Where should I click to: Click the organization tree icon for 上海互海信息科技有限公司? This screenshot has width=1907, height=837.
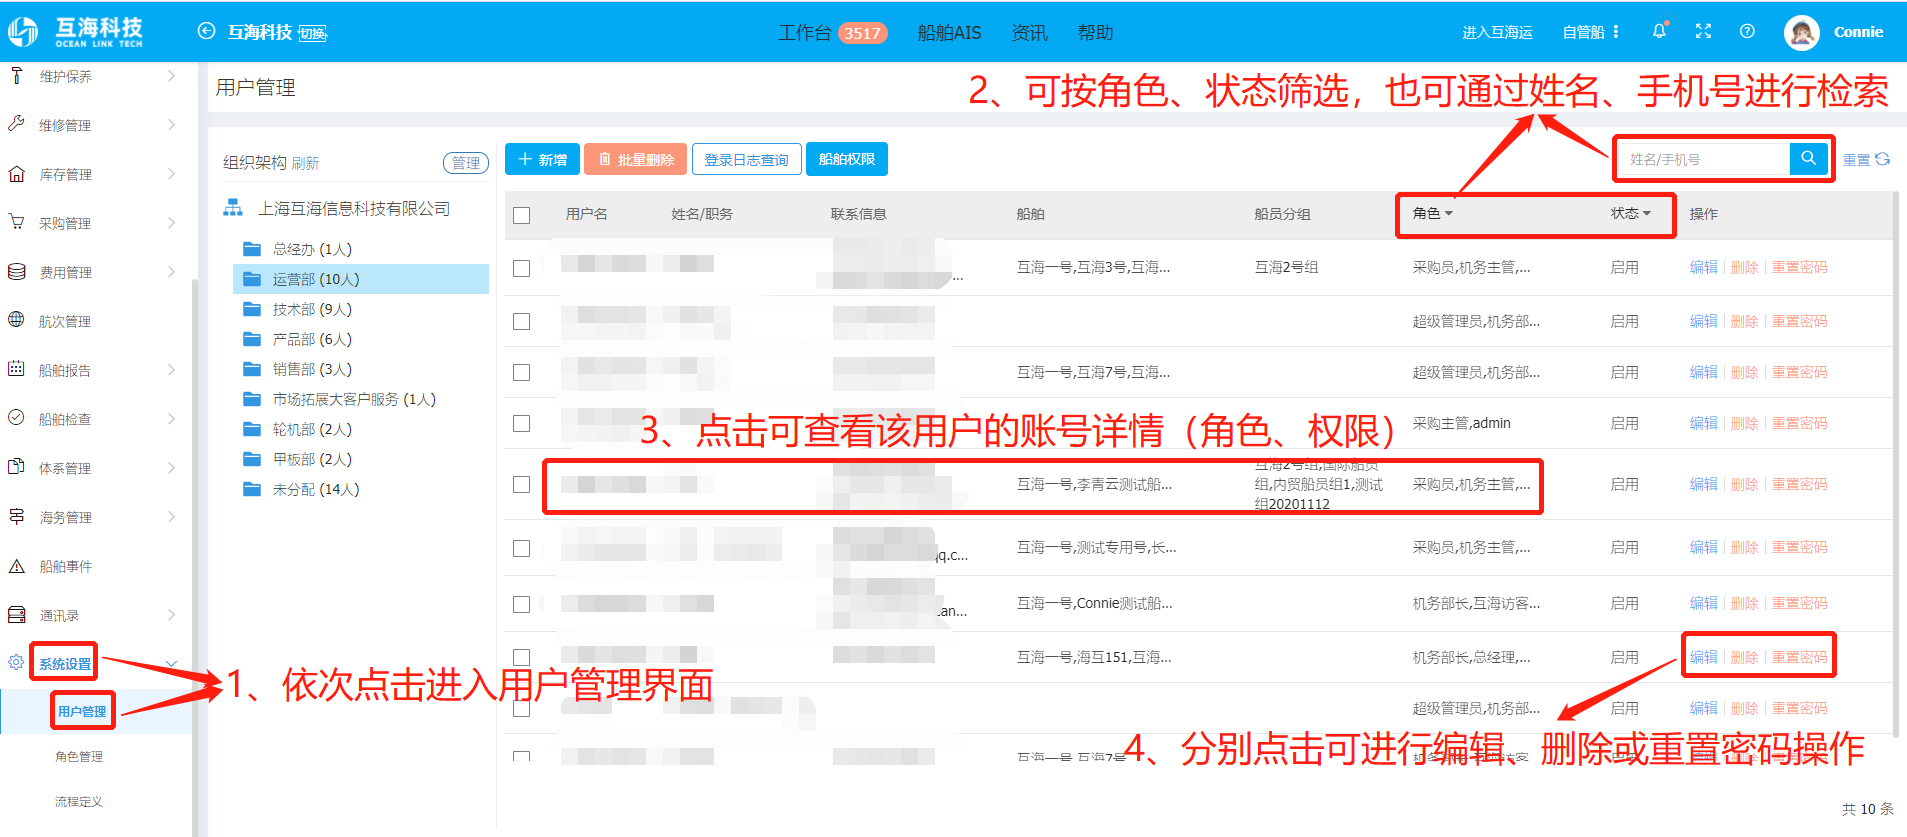pos(233,208)
